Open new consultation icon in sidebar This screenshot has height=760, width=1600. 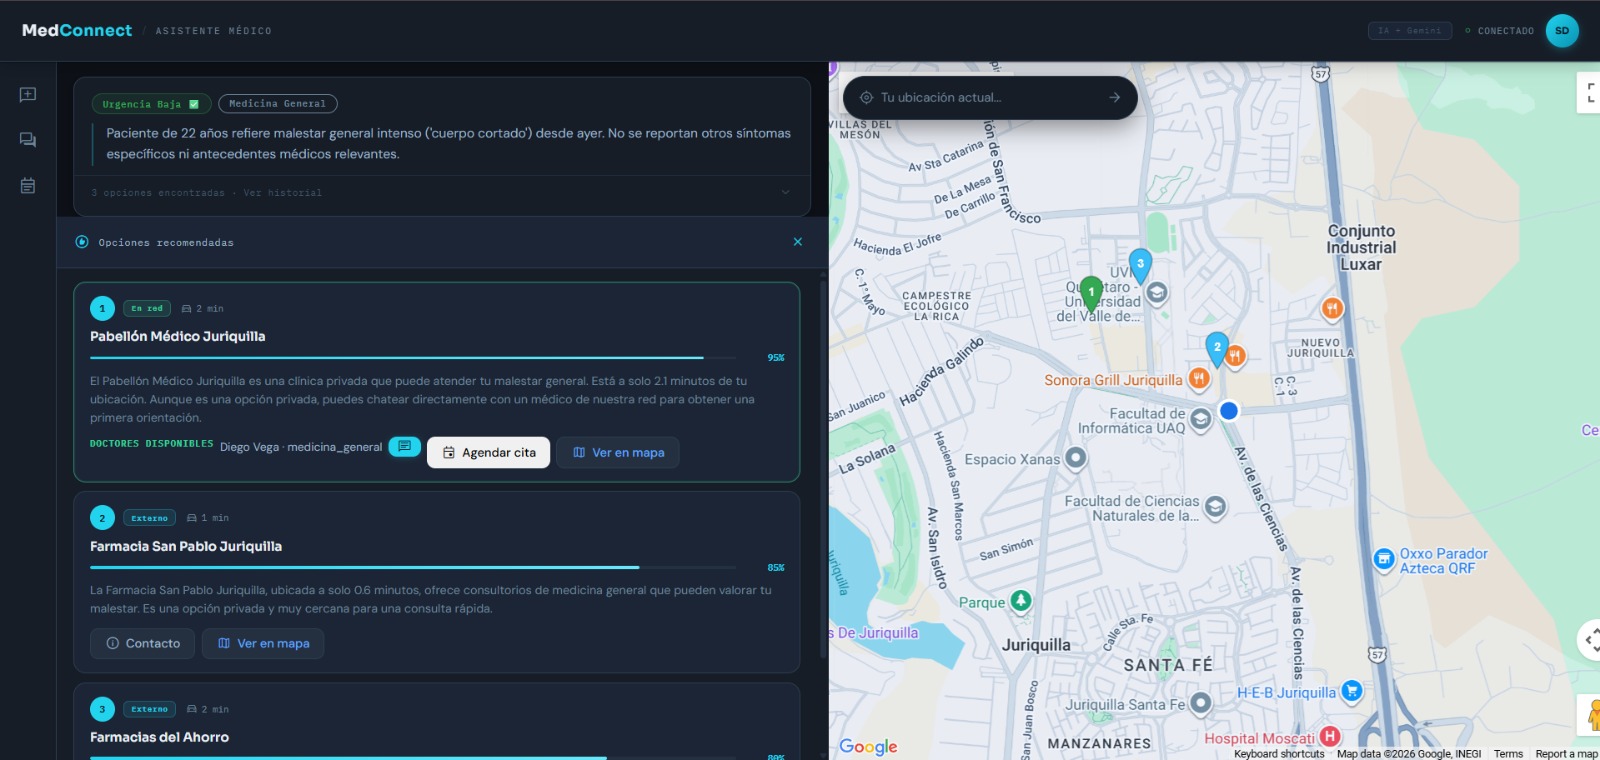28,94
